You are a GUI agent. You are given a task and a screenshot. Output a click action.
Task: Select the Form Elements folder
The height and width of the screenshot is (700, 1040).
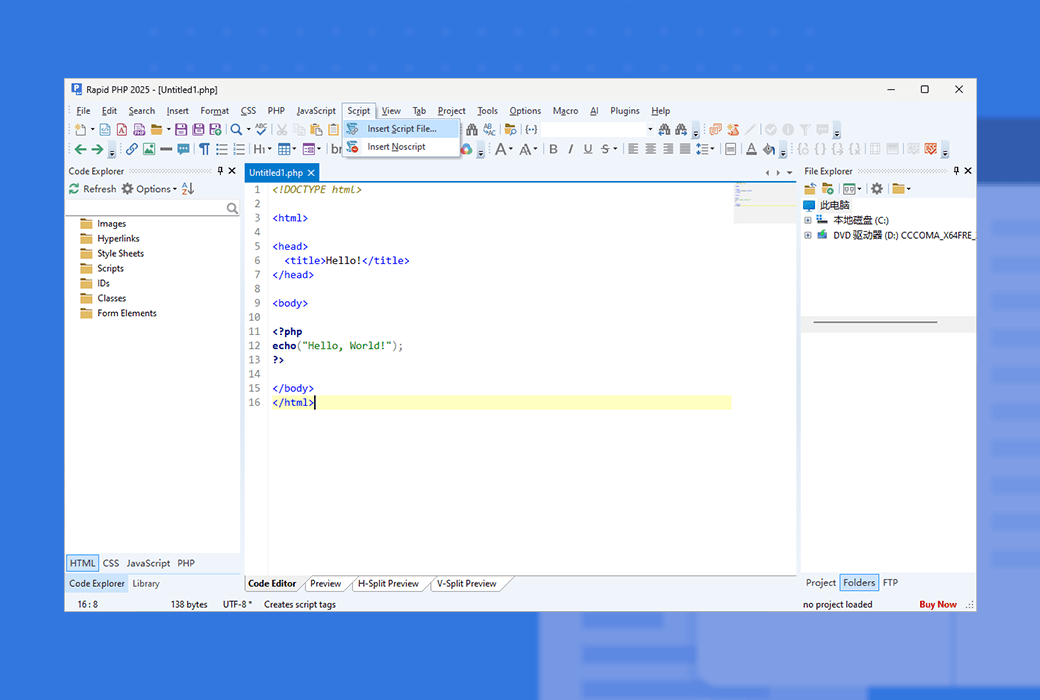tap(119, 313)
